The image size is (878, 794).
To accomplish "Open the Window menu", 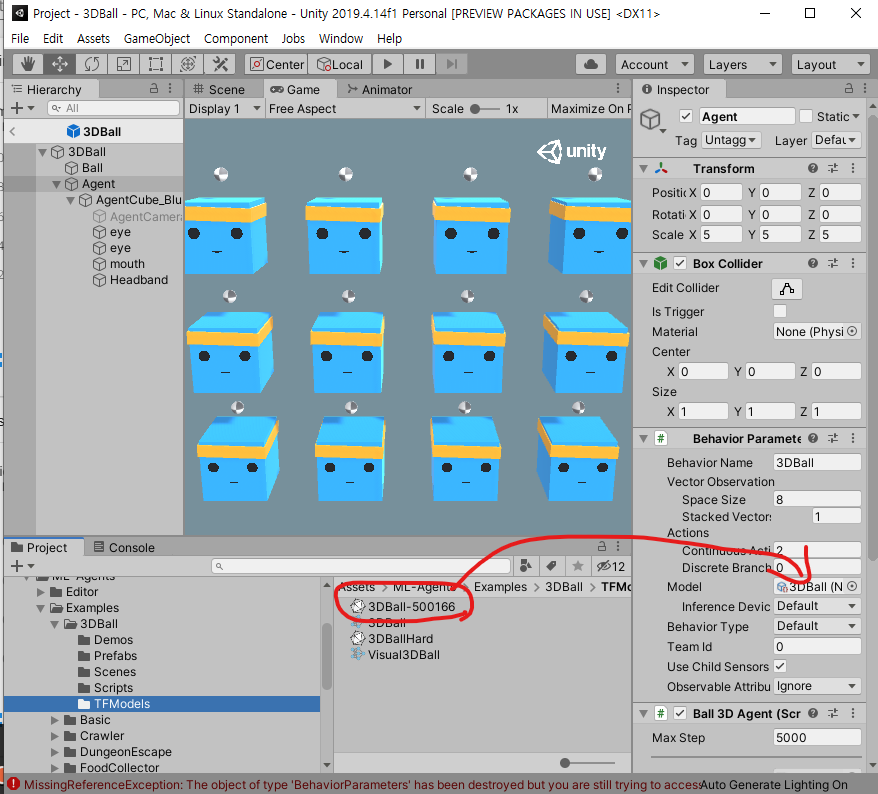I will click(x=340, y=39).
